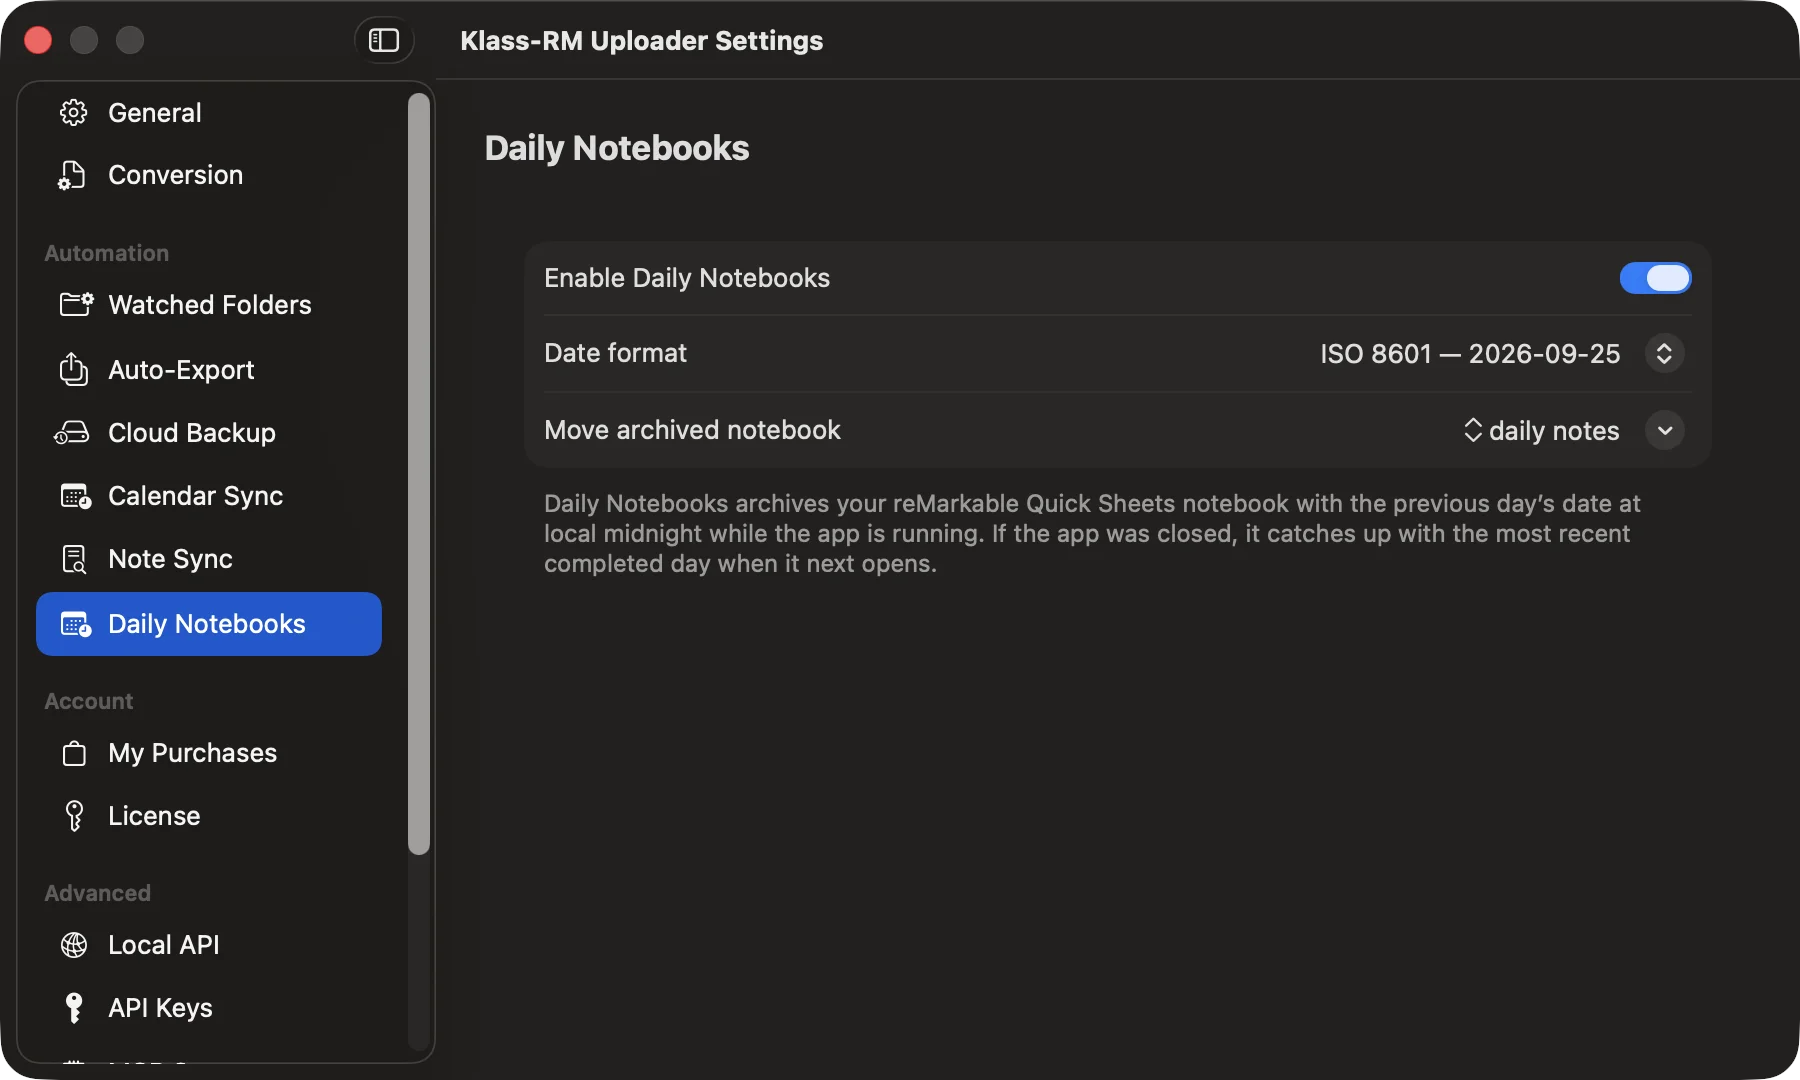Click the Enable Daily Notebooks label
Viewport: 1800px width, 1080px height.
[x=687, y=278]
